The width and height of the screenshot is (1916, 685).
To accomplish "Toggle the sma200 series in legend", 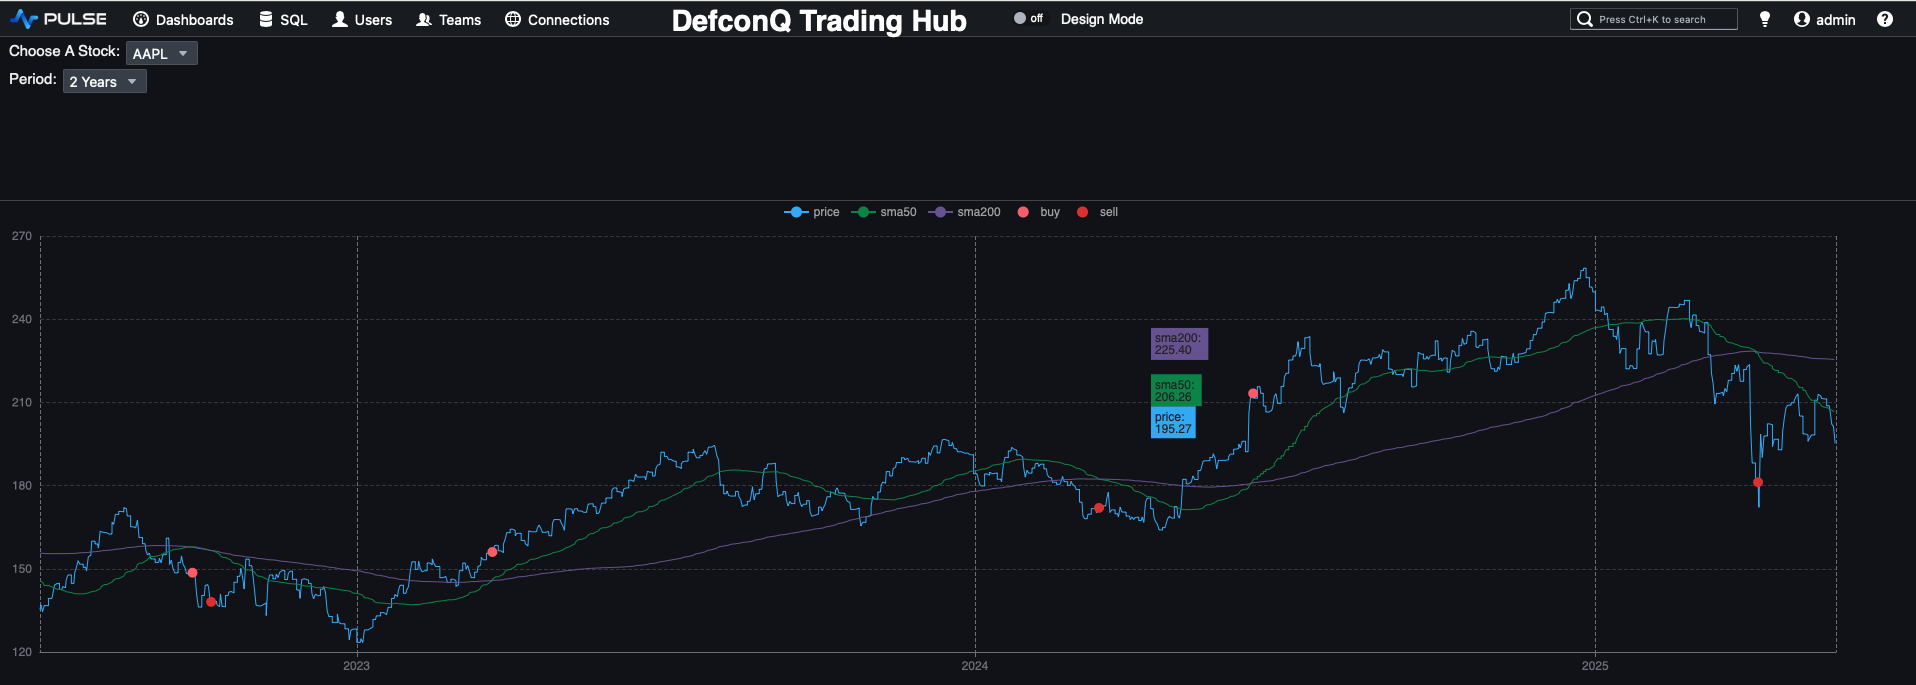I will point(964,212).
